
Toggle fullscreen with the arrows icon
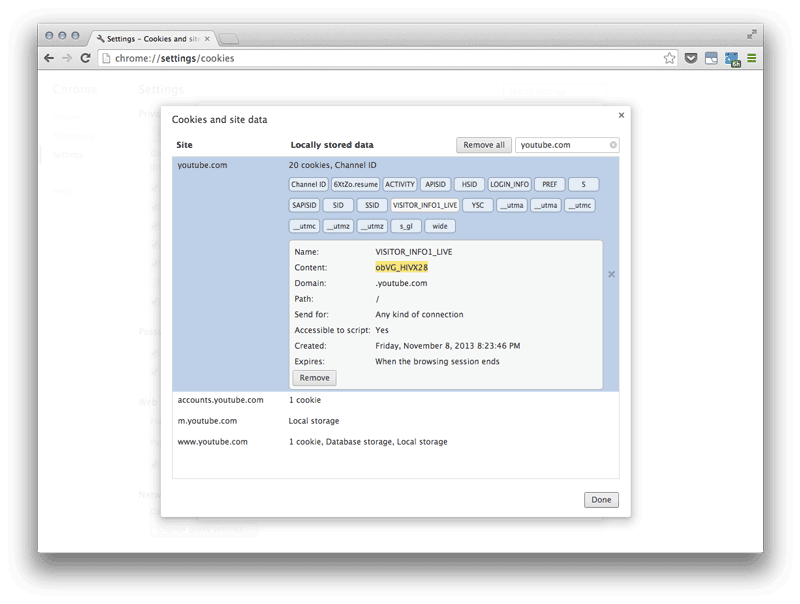[x=752, y=35]
